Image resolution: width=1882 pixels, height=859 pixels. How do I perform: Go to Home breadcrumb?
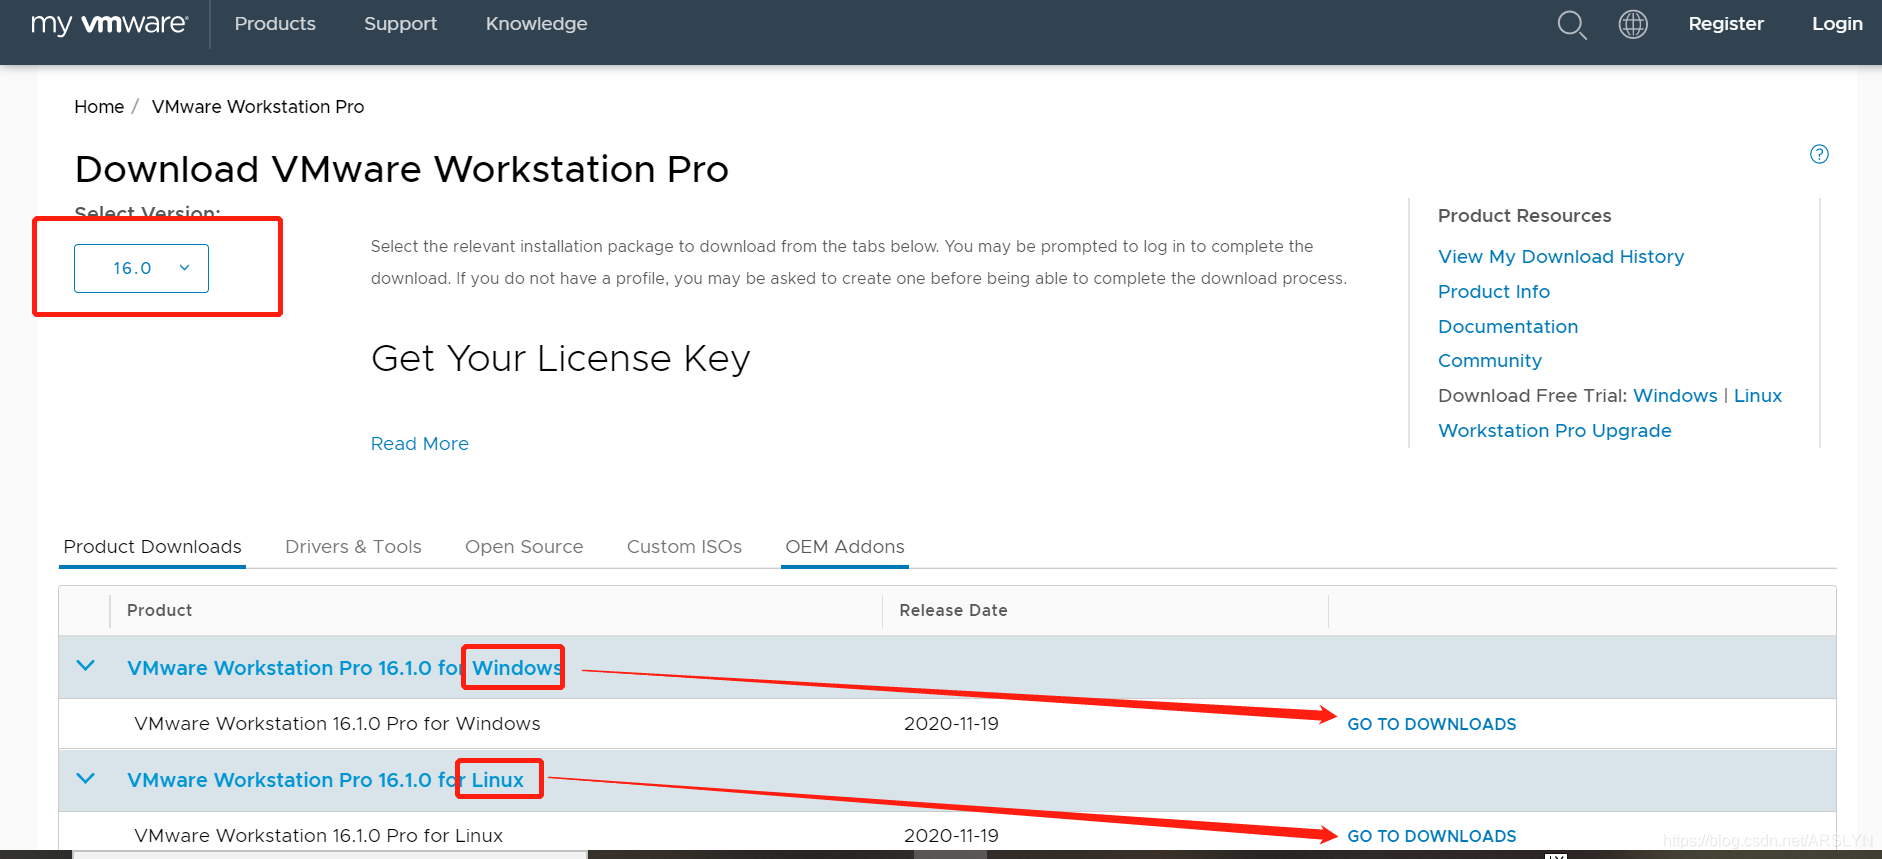tap(99, 107)
